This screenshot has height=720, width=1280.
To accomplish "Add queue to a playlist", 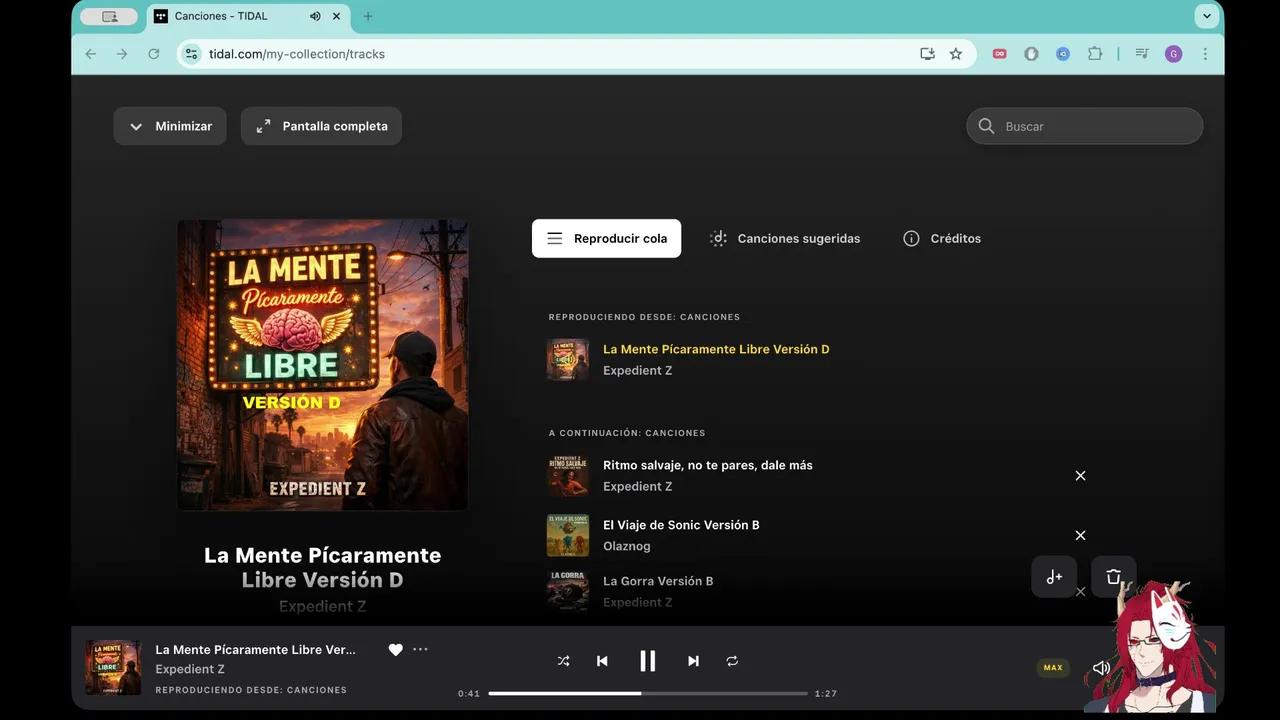I will 1054,577.
